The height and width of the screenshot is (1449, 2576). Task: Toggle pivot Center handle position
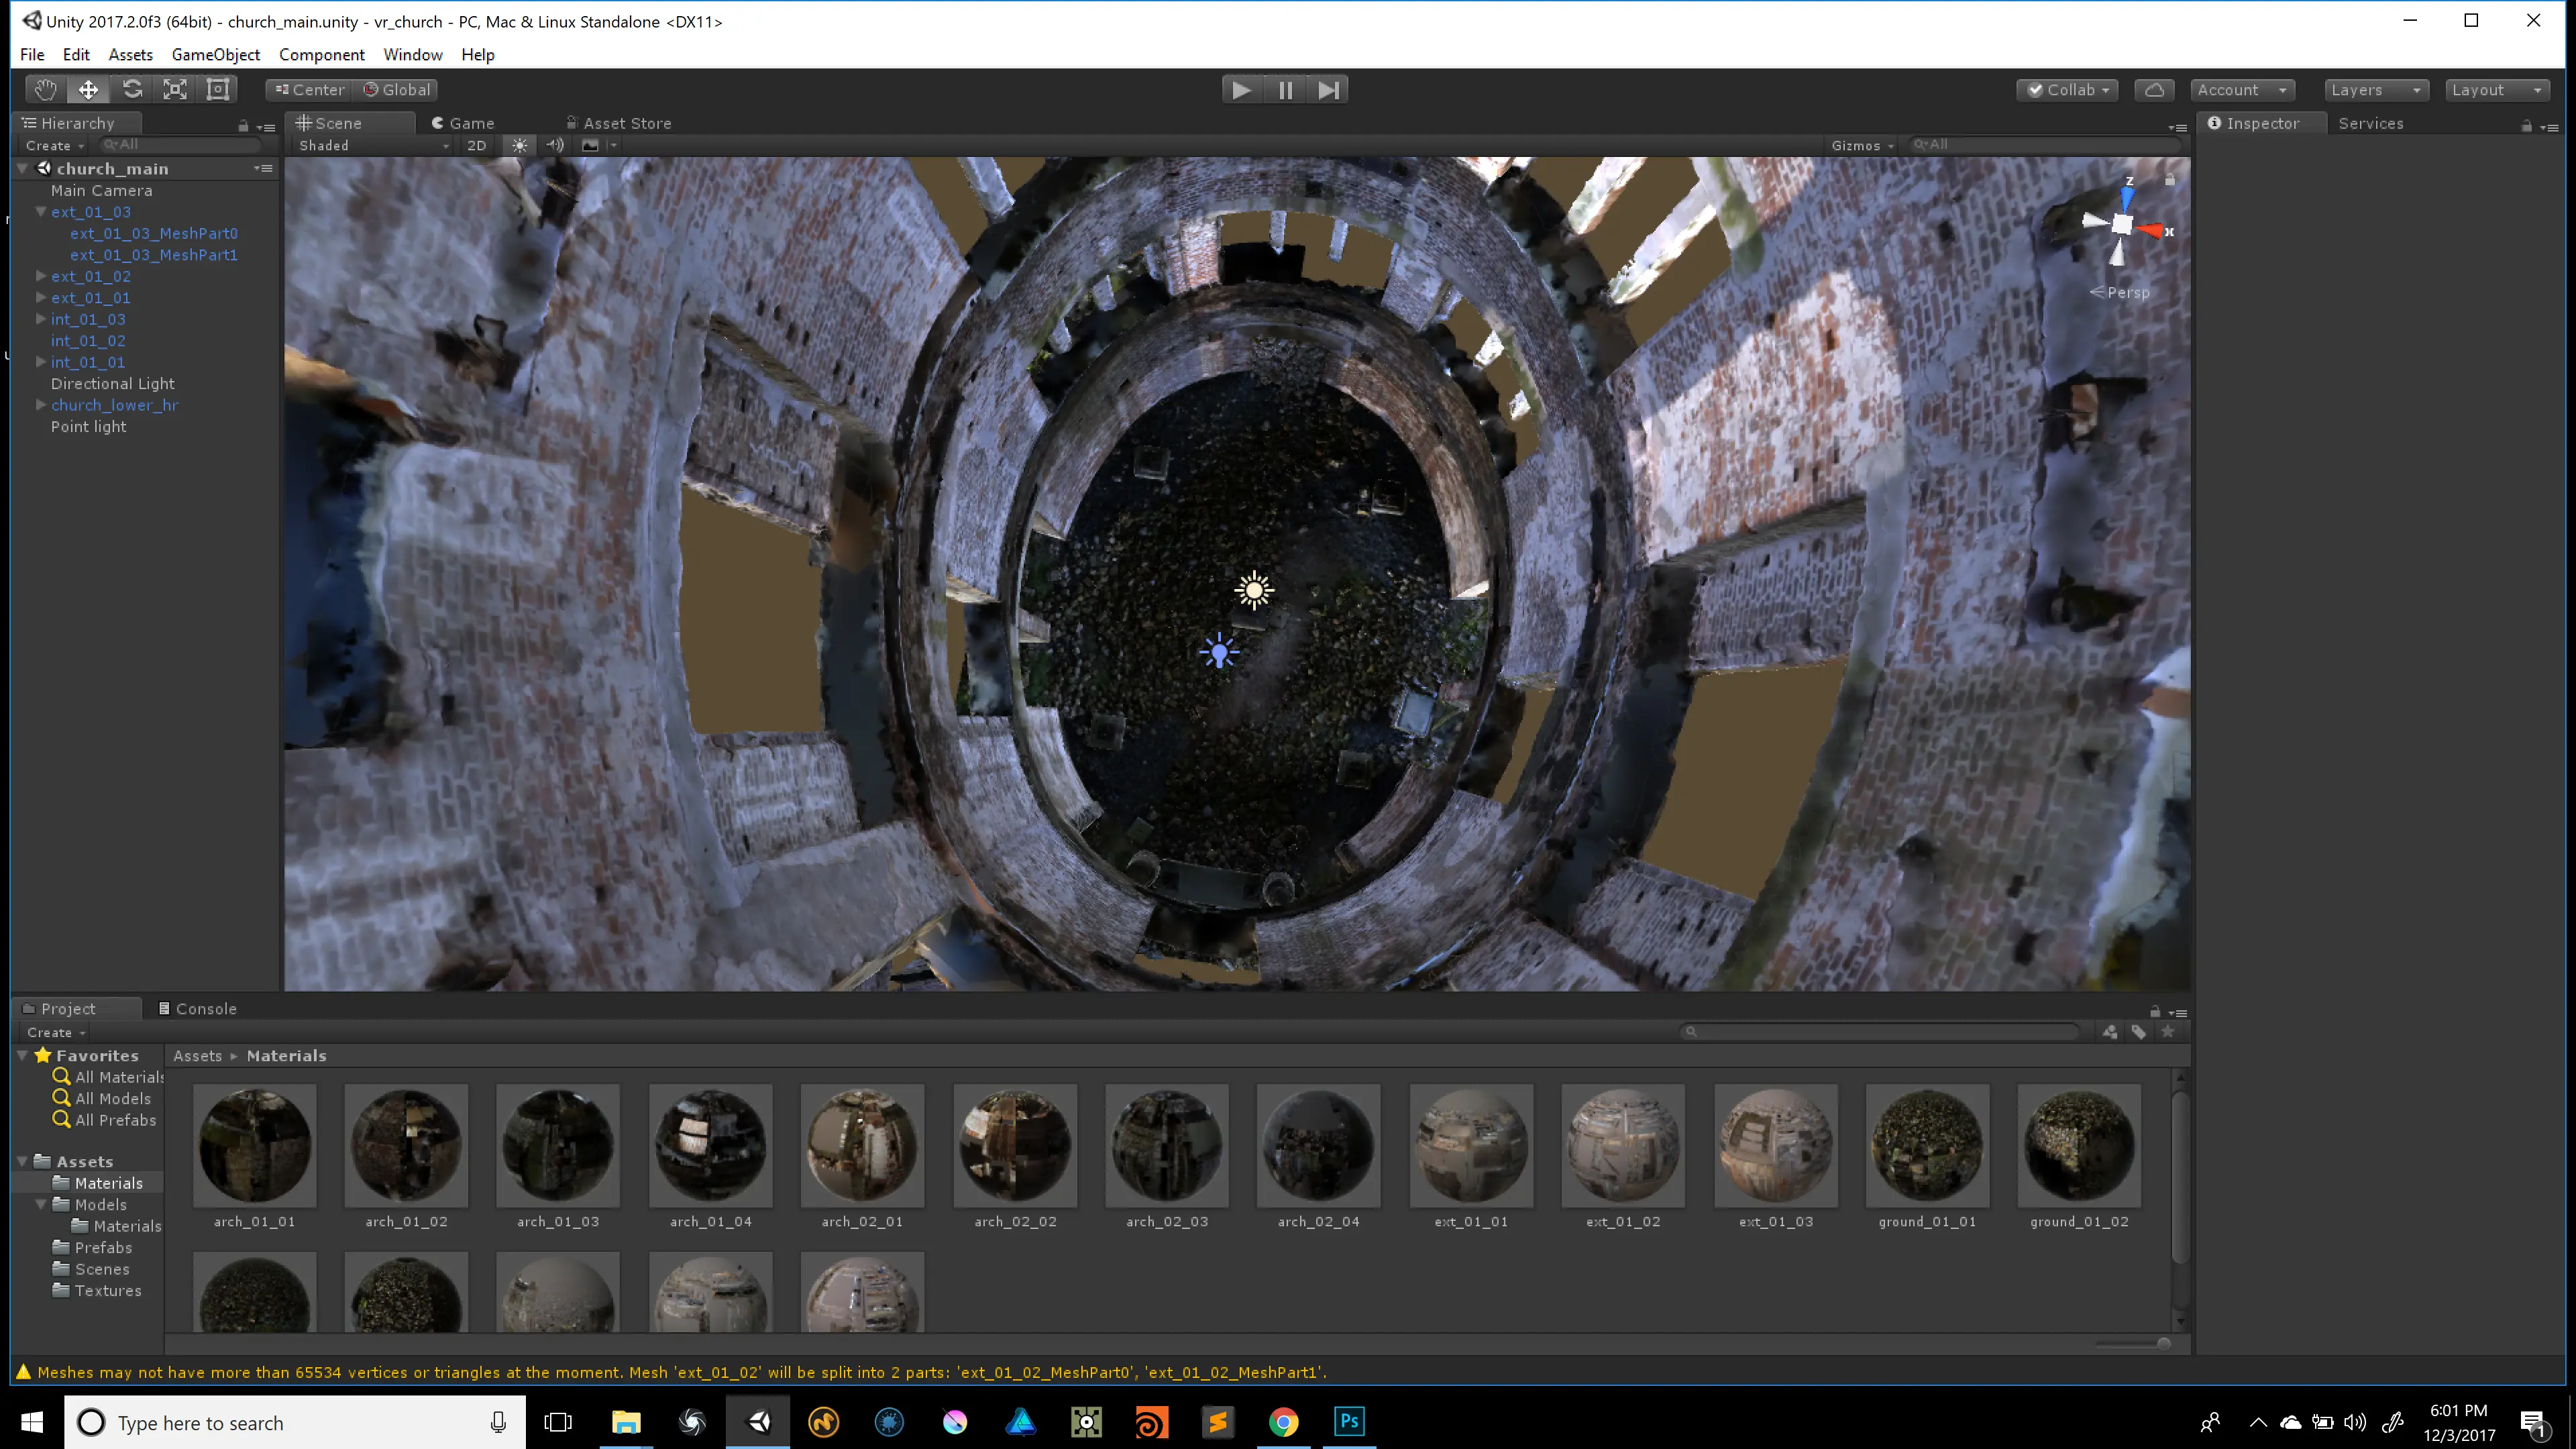tap(310, 90)
